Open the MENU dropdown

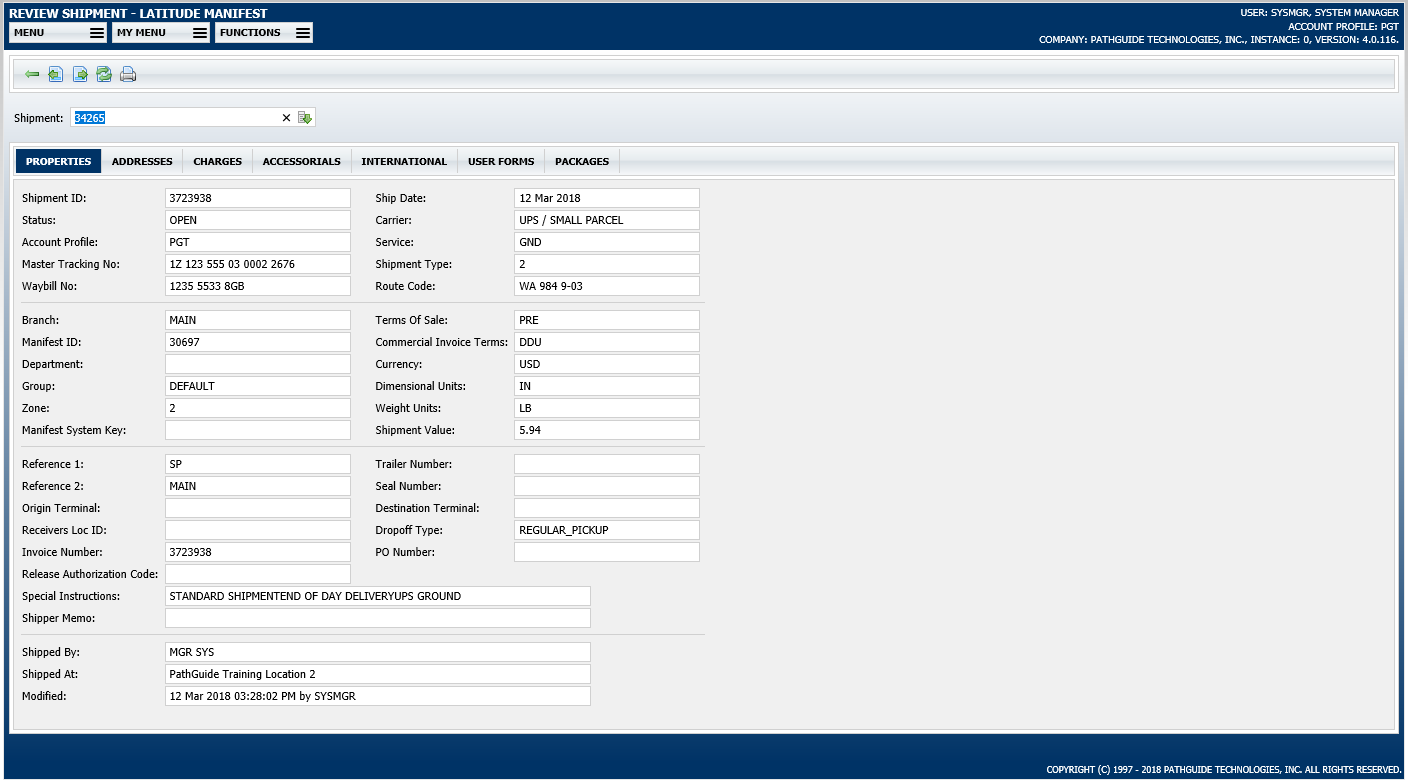click(x=57, y=32)
